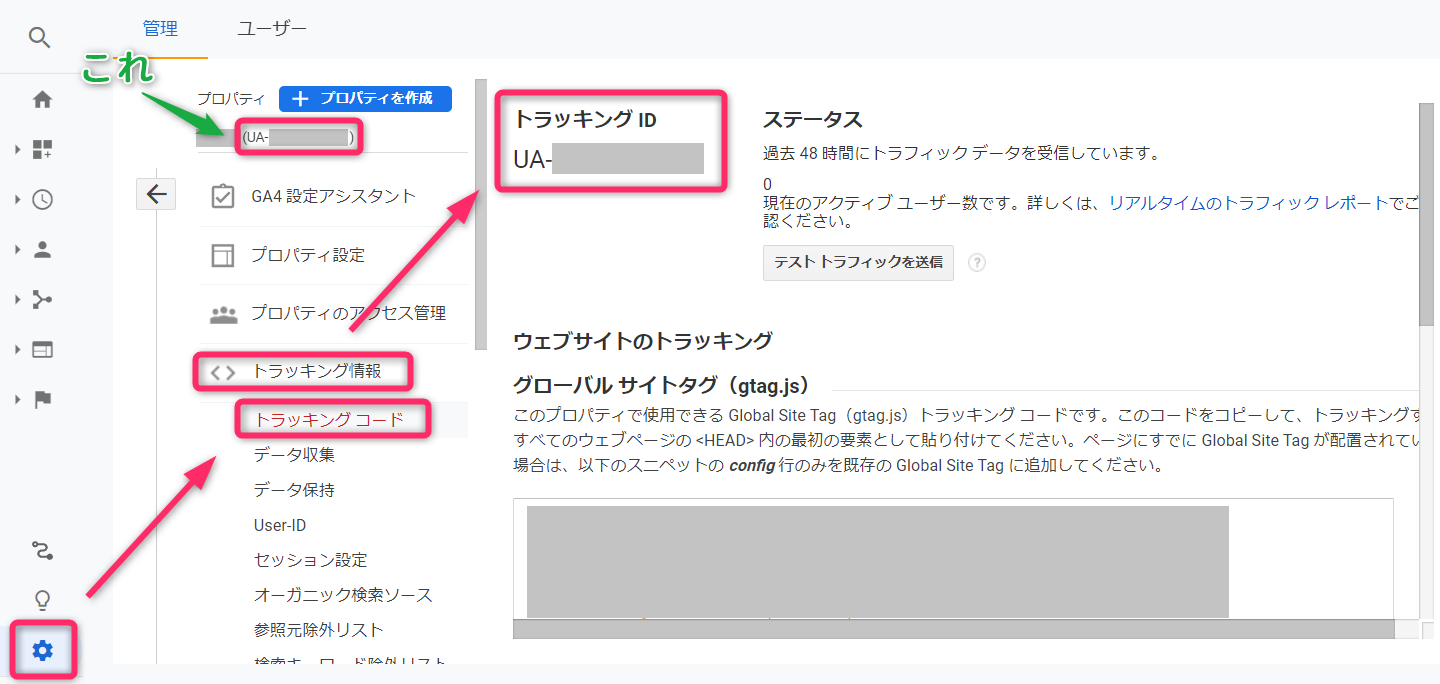
Task: Expand the Behavior section arrow
Action: (17, 350)
